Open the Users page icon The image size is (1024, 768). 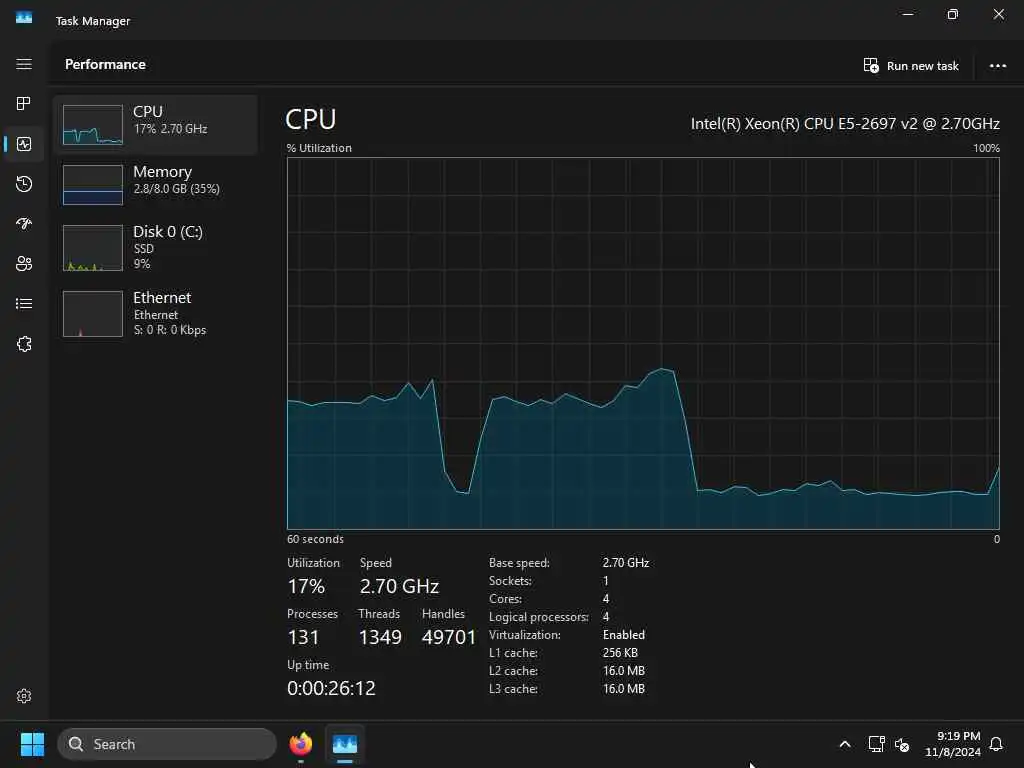click(24, 264)
